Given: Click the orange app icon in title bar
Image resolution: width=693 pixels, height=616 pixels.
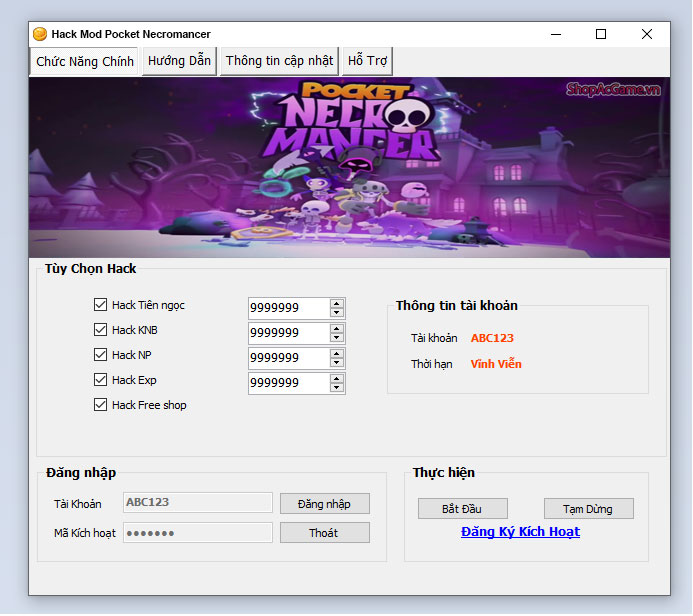Looking at the screenshot, I should 40,34.
